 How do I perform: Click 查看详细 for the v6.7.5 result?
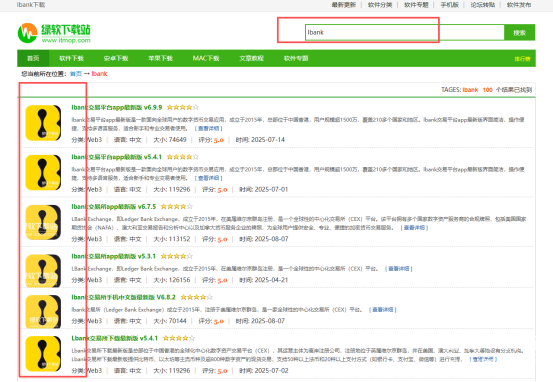coord(414,228)
